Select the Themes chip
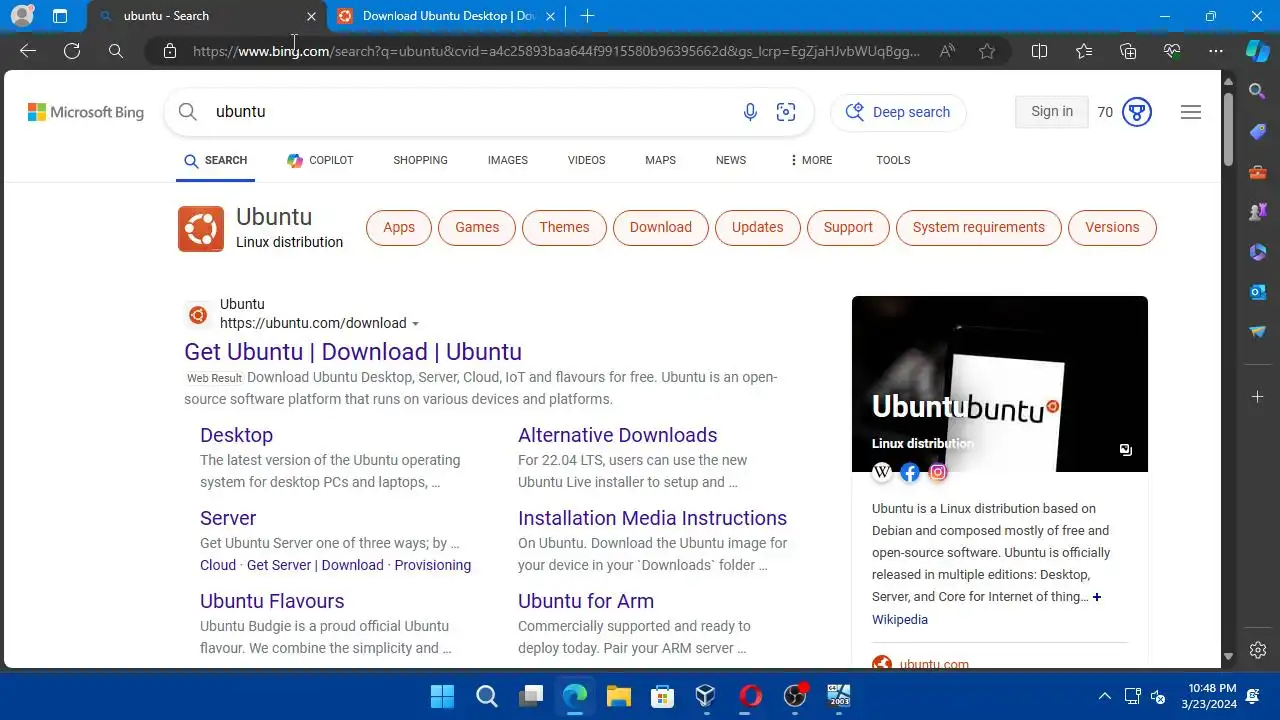This screenshot has height=720, width=1280. click(564, 227)
